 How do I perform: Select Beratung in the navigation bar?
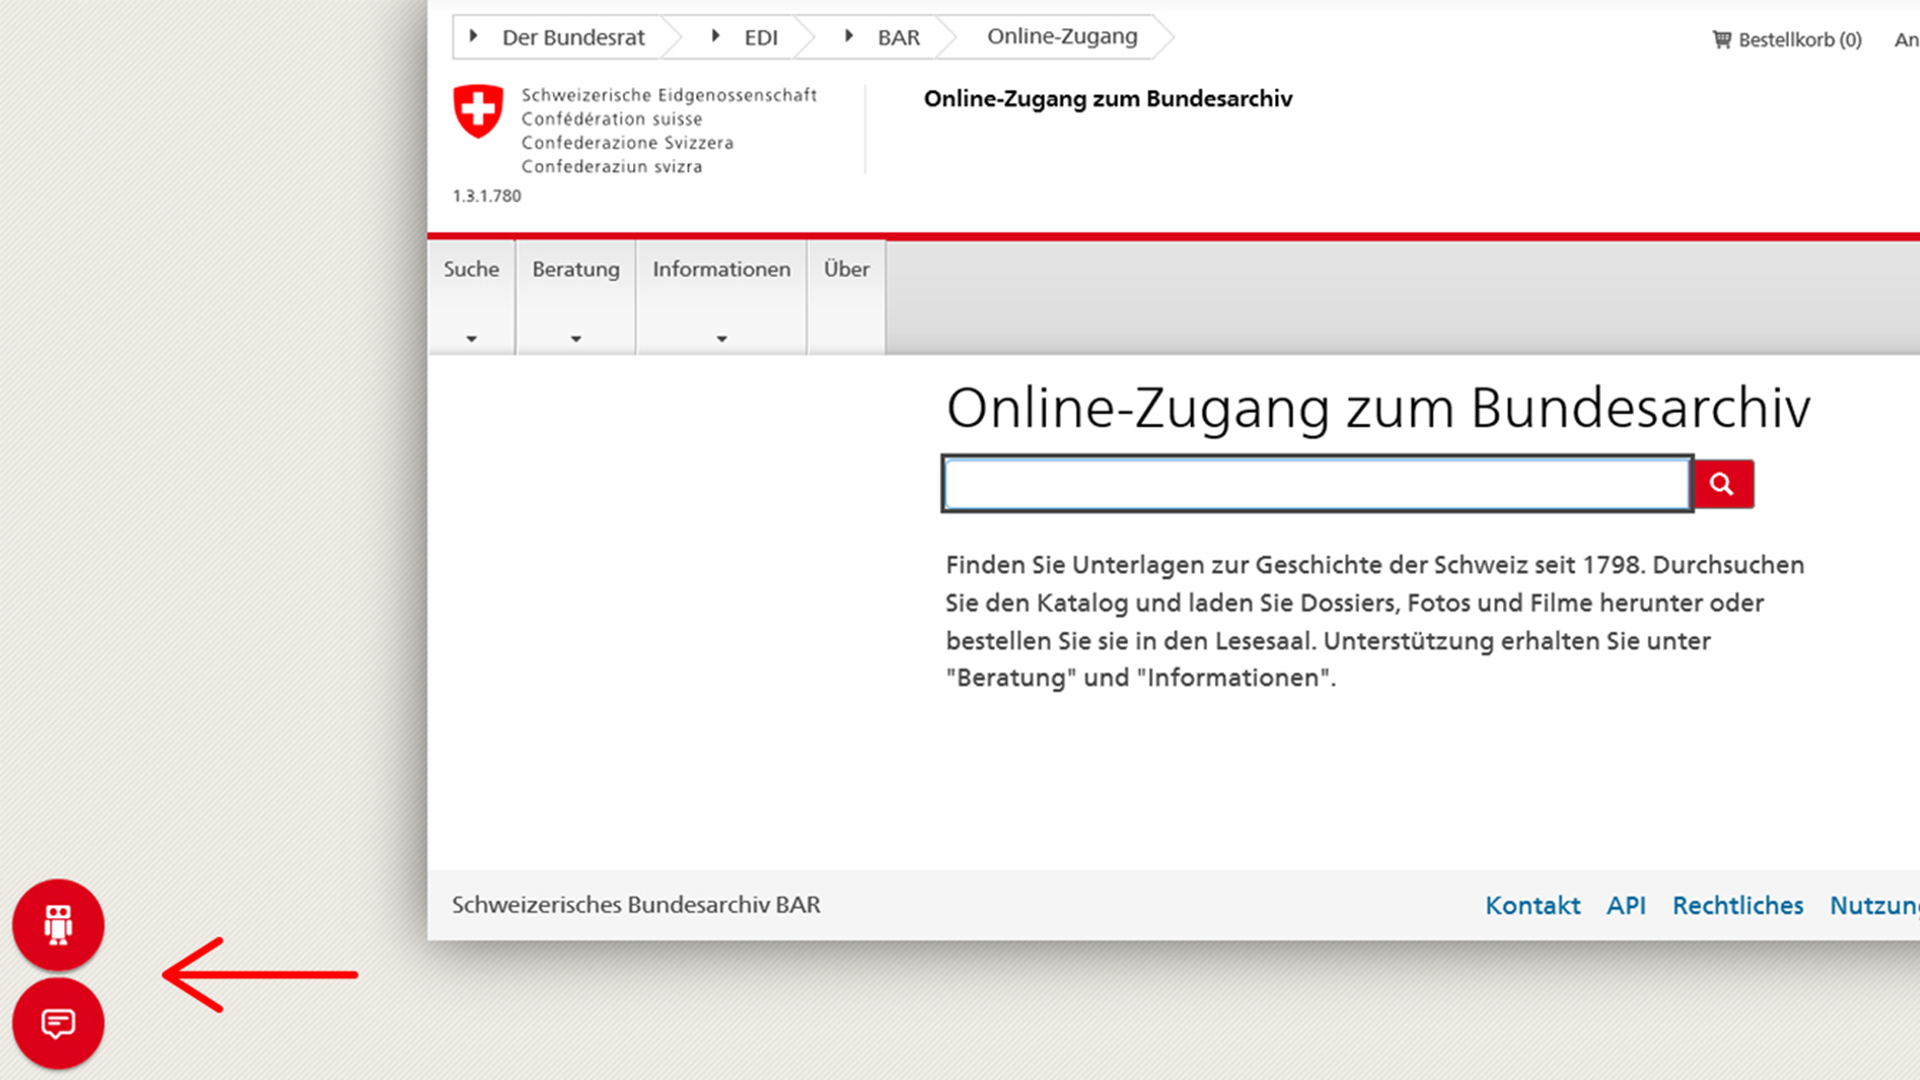575,269
